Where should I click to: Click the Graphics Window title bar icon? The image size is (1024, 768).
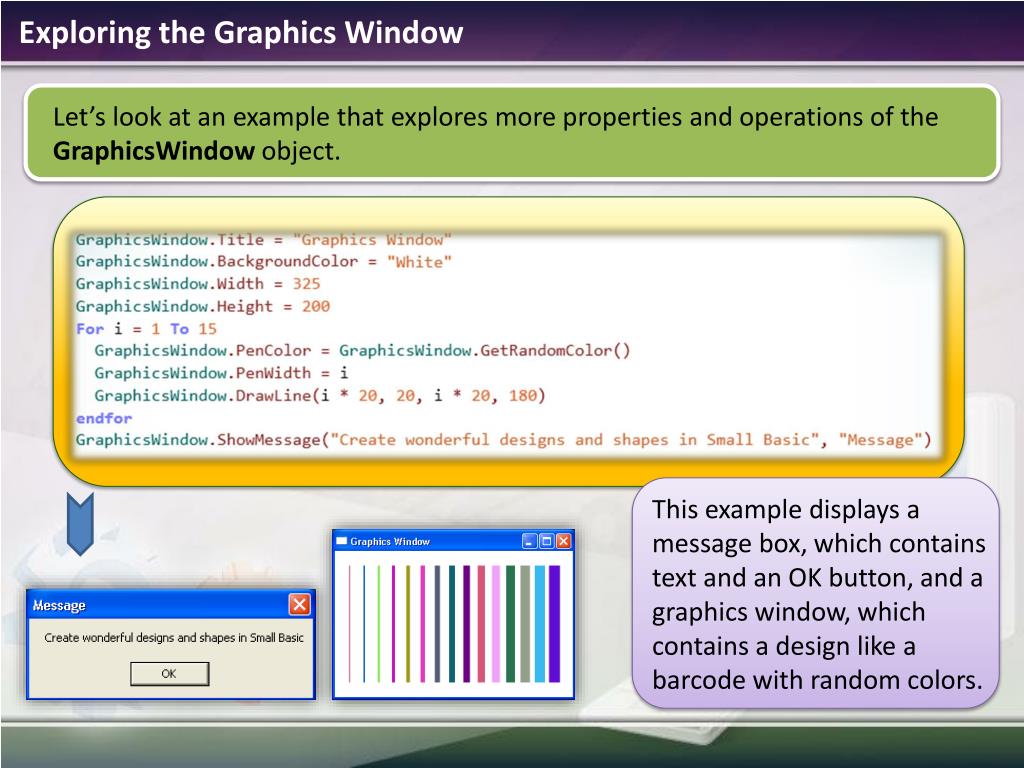341,541
